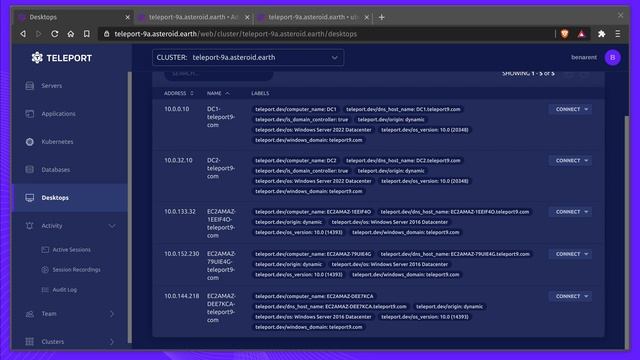This screenshot has height=360, width=640.
Task: Open Connect dropdown arrow for DC1
Action: tap(587, 109)
